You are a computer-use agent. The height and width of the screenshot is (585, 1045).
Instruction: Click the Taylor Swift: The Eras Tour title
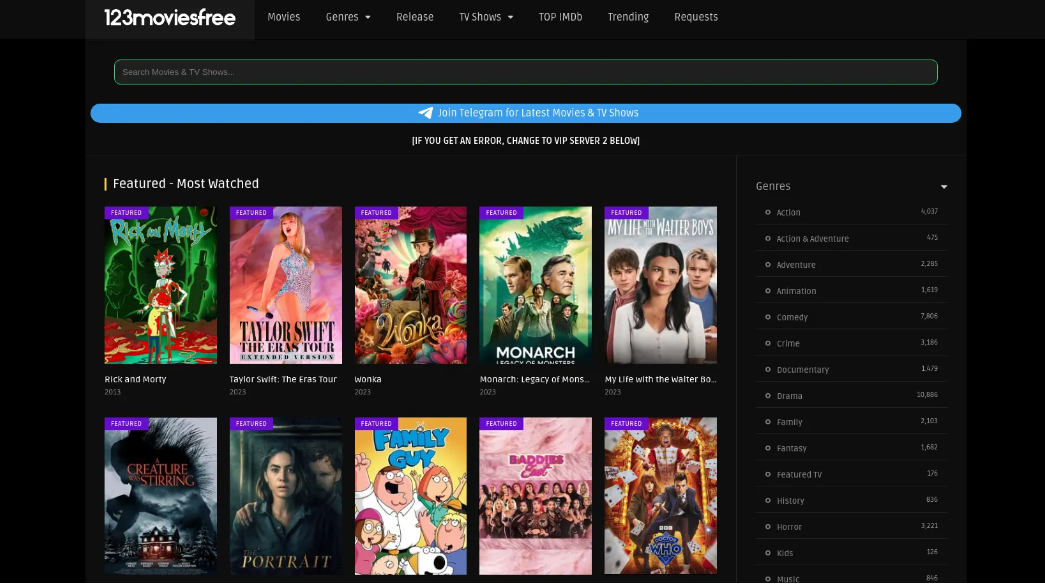[283, 379]
